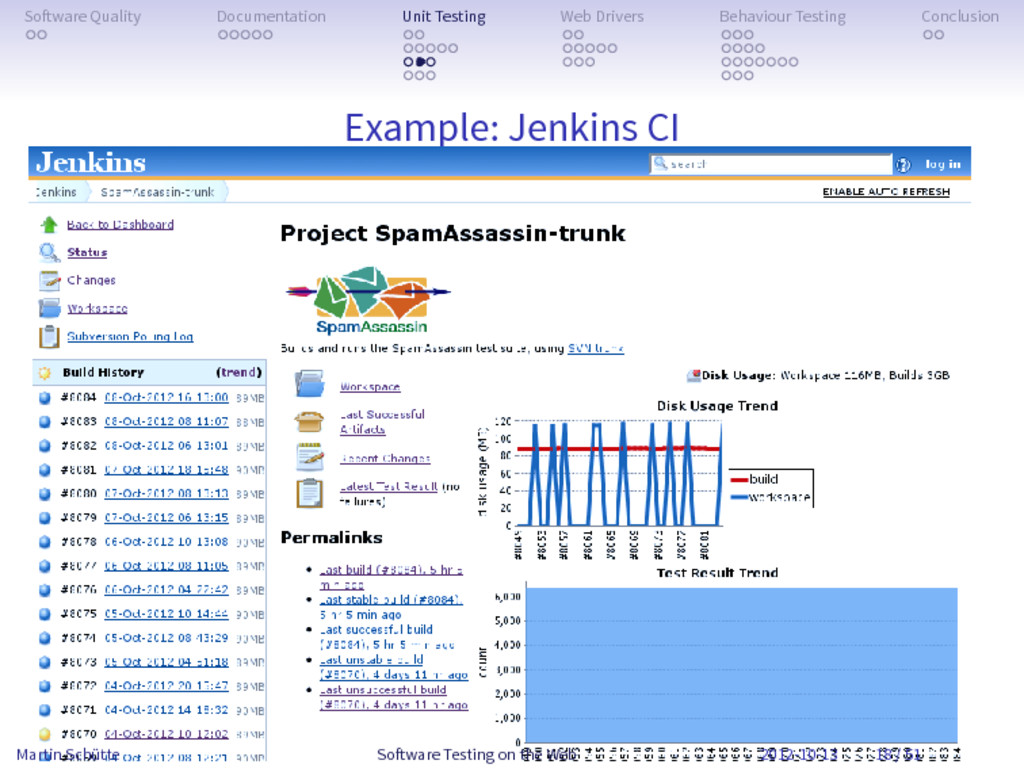Click the Jenkins breadcrumb
The image size is (1024, 768).
[56, 192]
